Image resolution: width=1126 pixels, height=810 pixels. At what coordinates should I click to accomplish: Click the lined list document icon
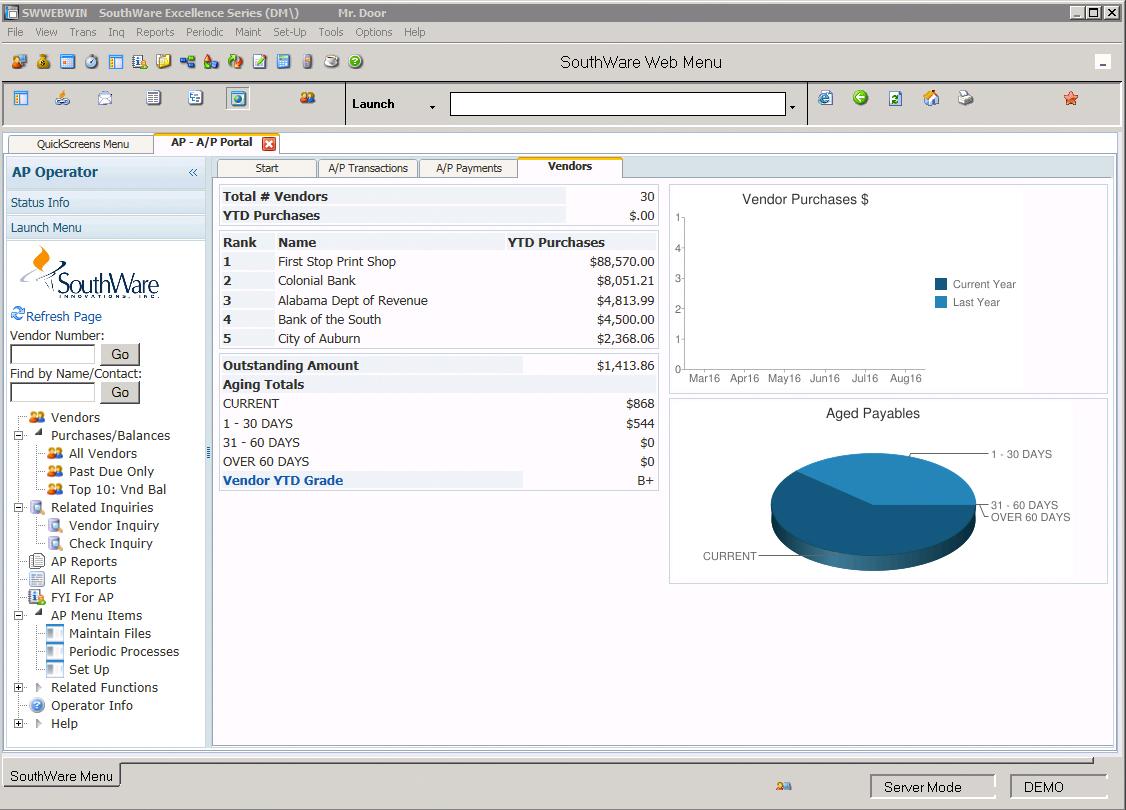click(x=153, y=98)
